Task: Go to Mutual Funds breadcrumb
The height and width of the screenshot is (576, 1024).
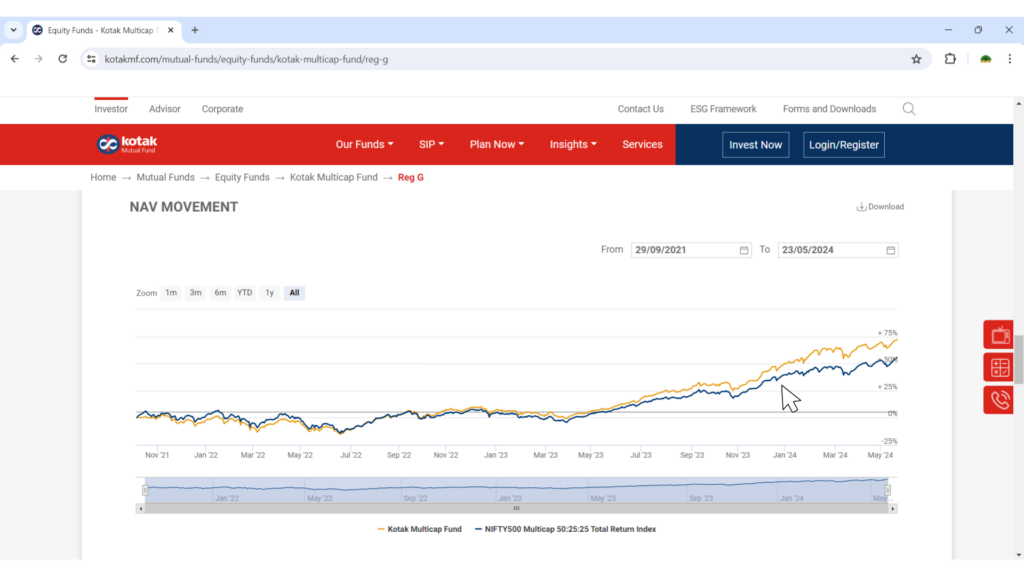Action: tap(165, 177)
